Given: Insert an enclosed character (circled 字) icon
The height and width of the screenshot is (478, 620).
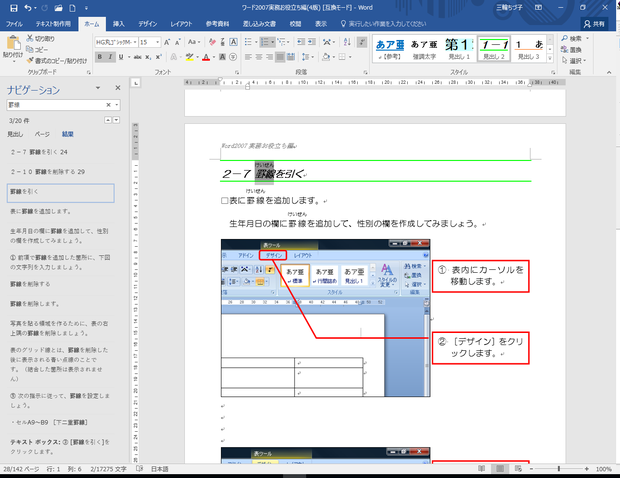Looking at the screenshot, I should coord(233,57).
